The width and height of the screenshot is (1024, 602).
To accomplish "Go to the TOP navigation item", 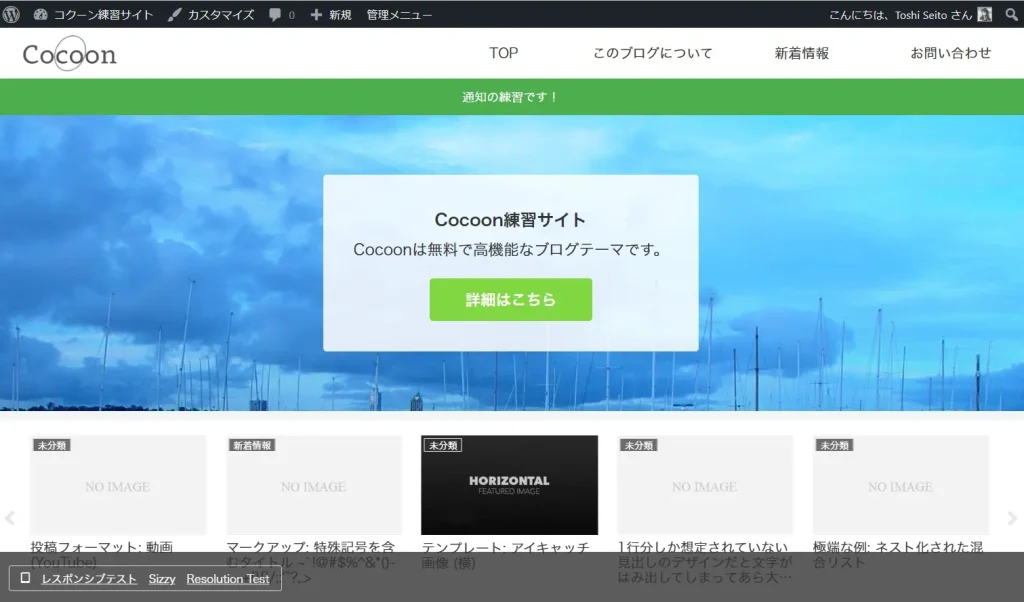I will click(x=504, y=53).
